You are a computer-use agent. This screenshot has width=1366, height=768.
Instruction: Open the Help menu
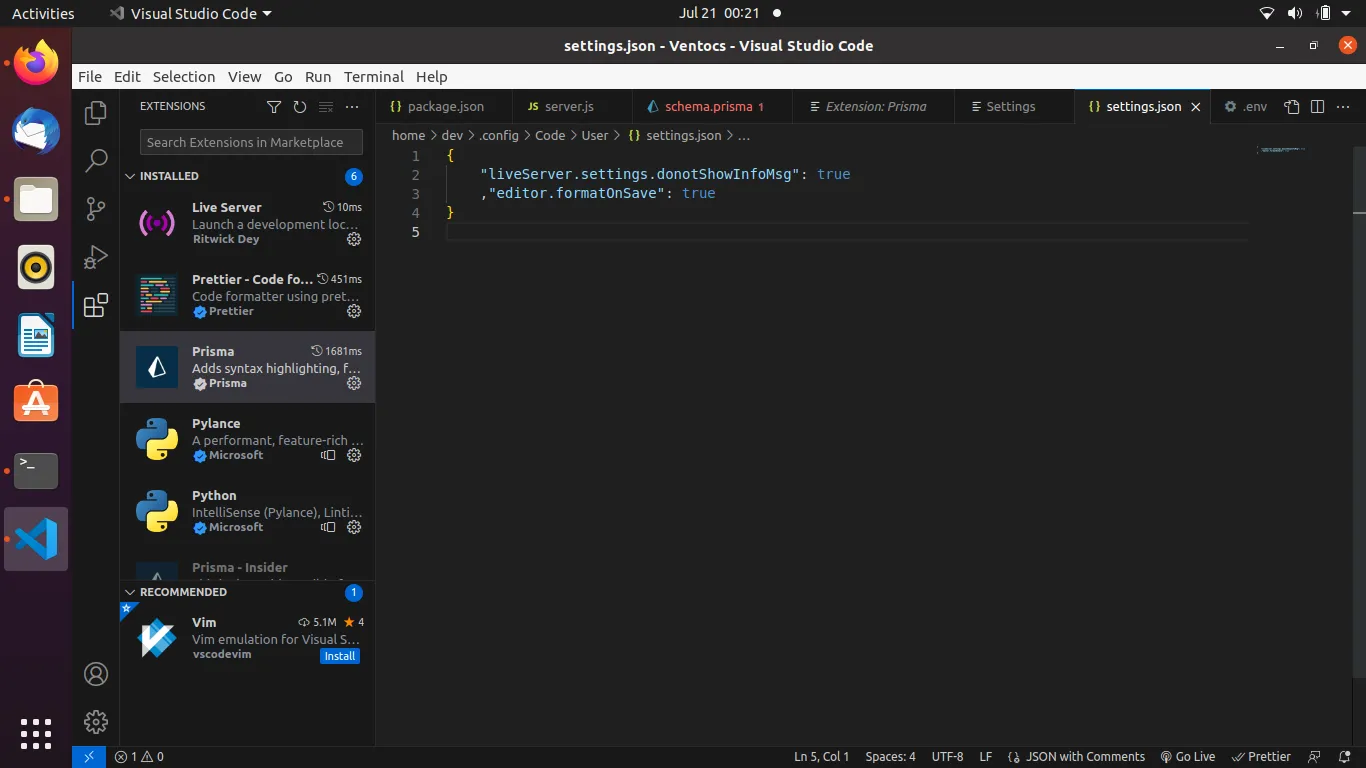[432, 77]
